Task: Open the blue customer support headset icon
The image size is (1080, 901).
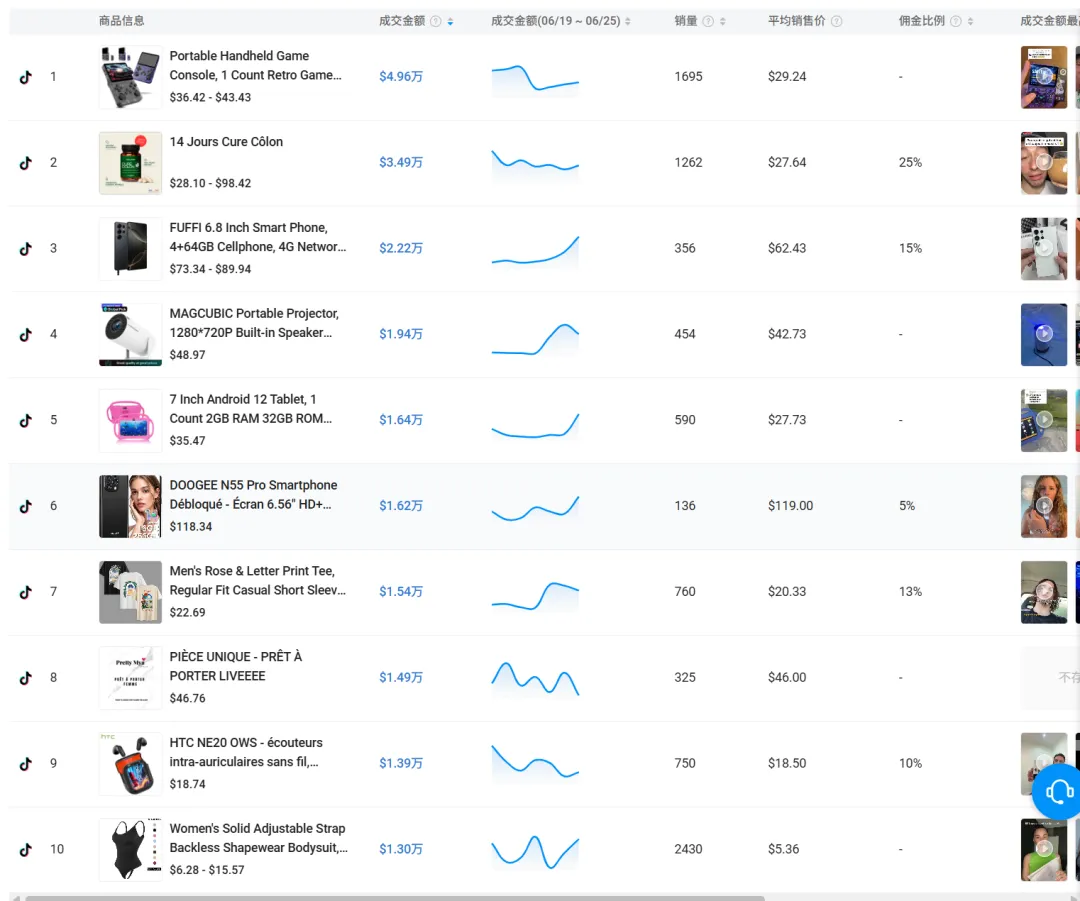Action: point(1059,791)
